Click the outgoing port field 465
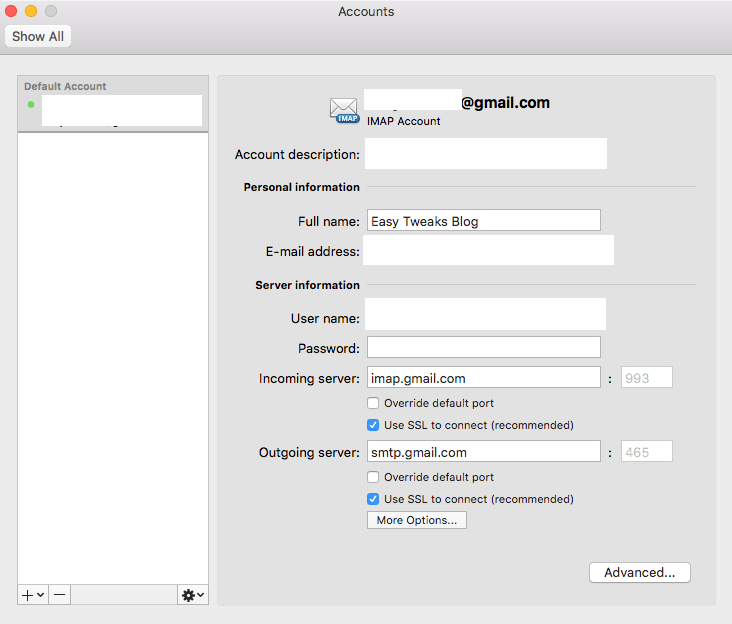Viewport: 732px width, 624px height. tap(647, 451)
